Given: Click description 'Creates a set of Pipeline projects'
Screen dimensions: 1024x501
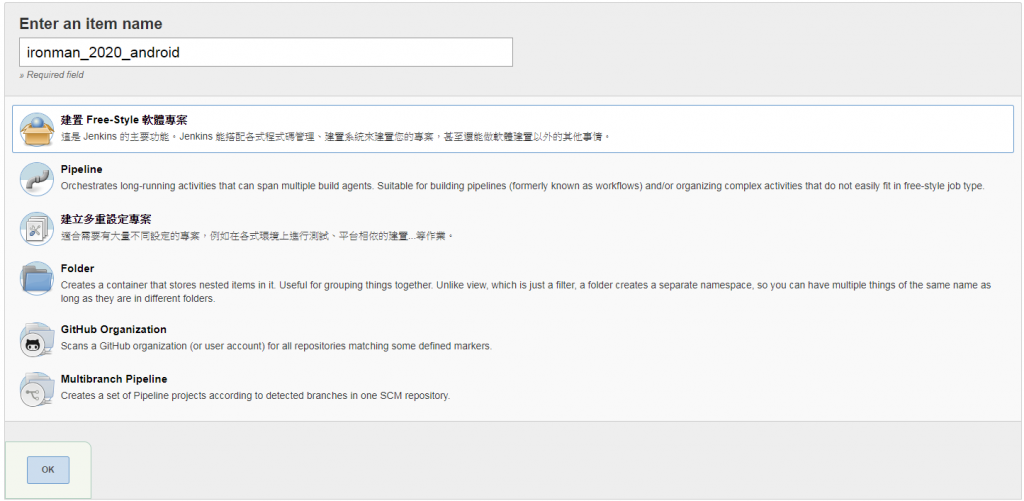Looking at the screenshot, I should [255, 396].
